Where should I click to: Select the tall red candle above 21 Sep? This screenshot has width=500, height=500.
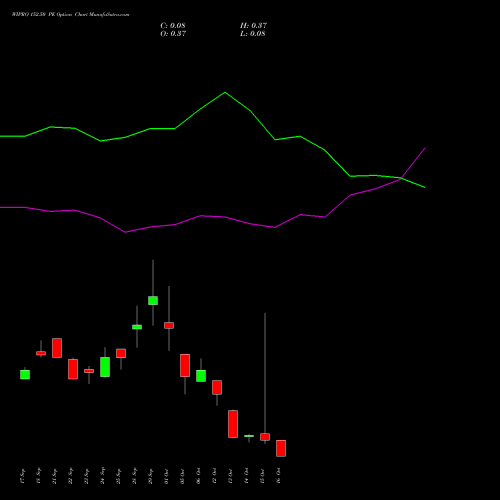point(57,348)
